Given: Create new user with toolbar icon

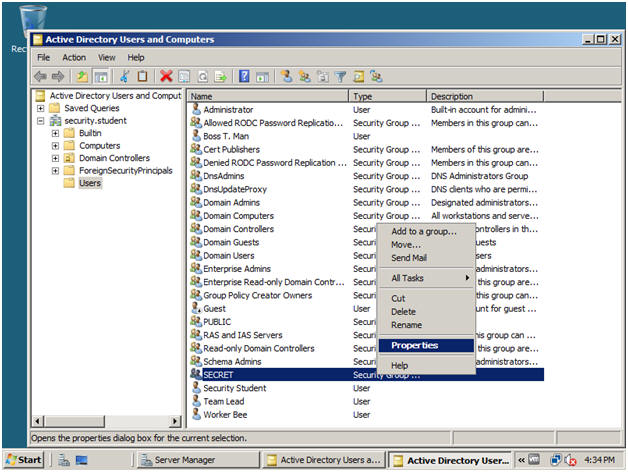Looking at the screenshot, I should pos(286,76).
